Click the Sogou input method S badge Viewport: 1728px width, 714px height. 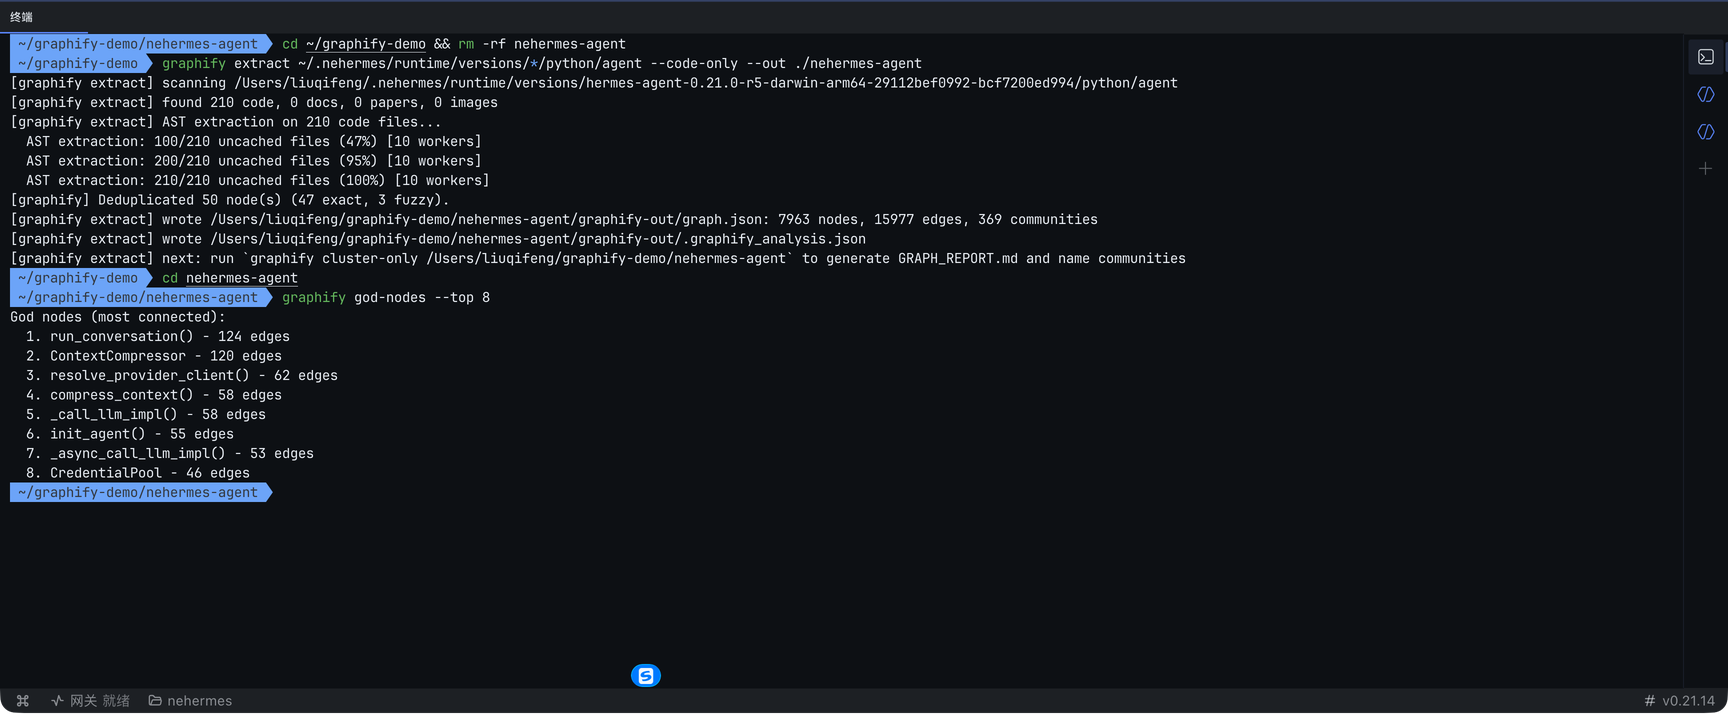point(646,676)
